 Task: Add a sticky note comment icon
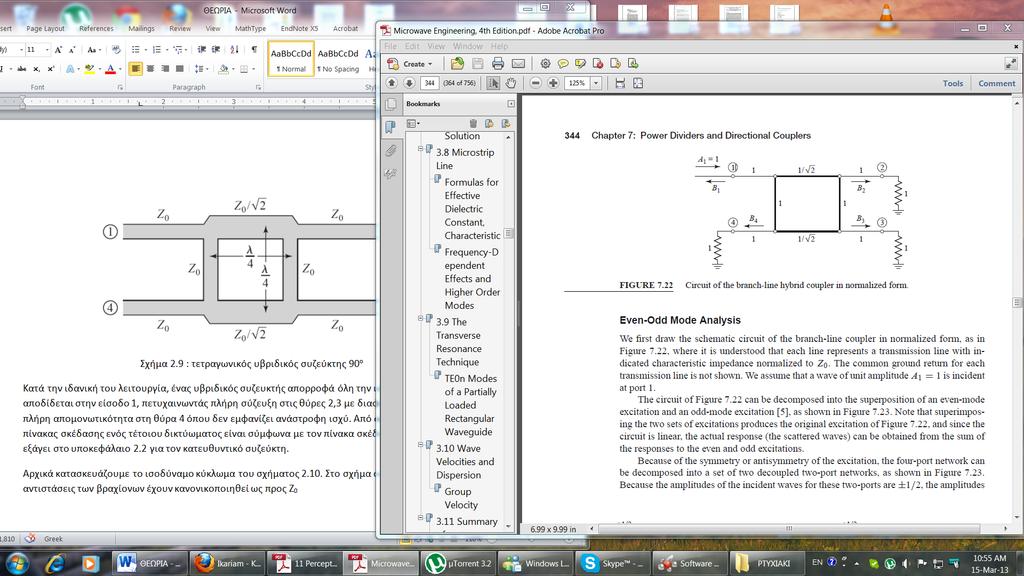tap(563, 63)
